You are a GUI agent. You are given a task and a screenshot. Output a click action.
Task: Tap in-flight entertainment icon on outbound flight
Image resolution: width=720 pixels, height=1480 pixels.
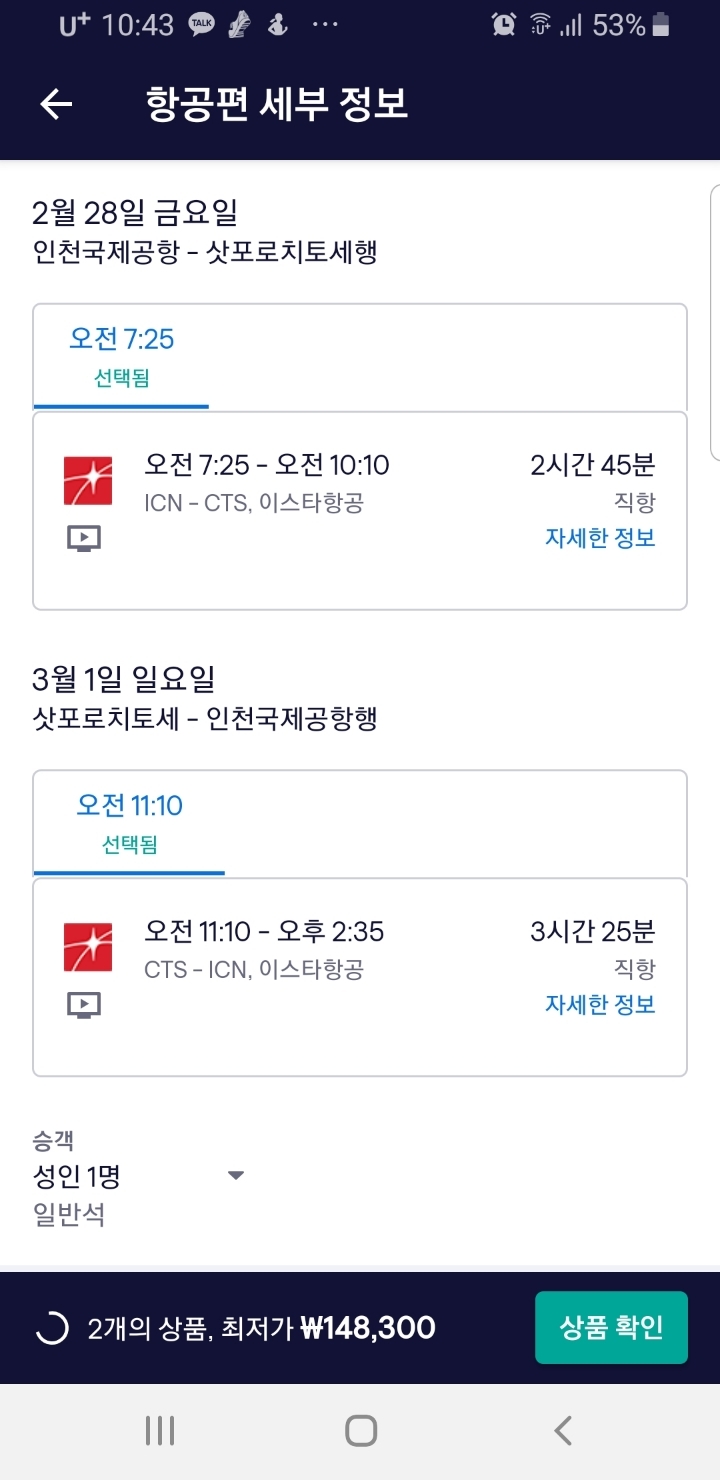84,540
